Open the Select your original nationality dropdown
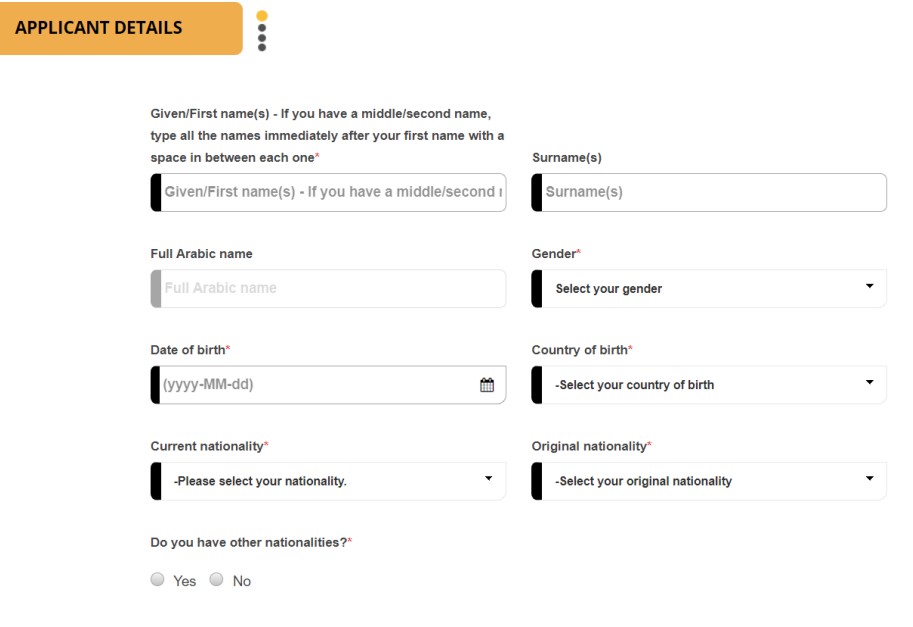Screen dimensions: 913x627 709,481
